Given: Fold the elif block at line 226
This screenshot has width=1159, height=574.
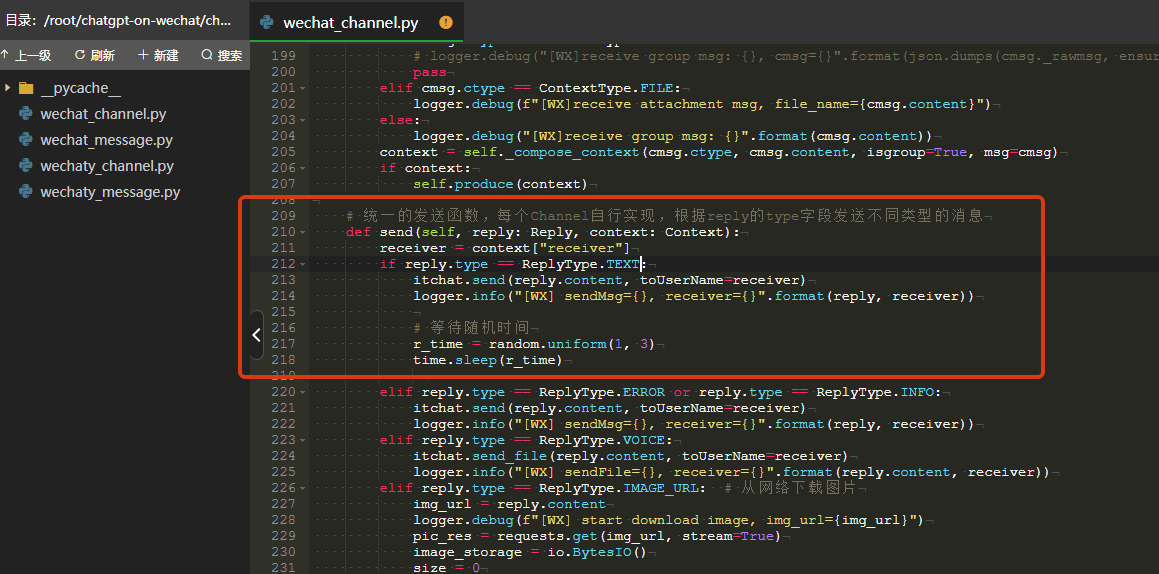Looking at the screenshot, I should pyautogui.click(x=303, y=488).
